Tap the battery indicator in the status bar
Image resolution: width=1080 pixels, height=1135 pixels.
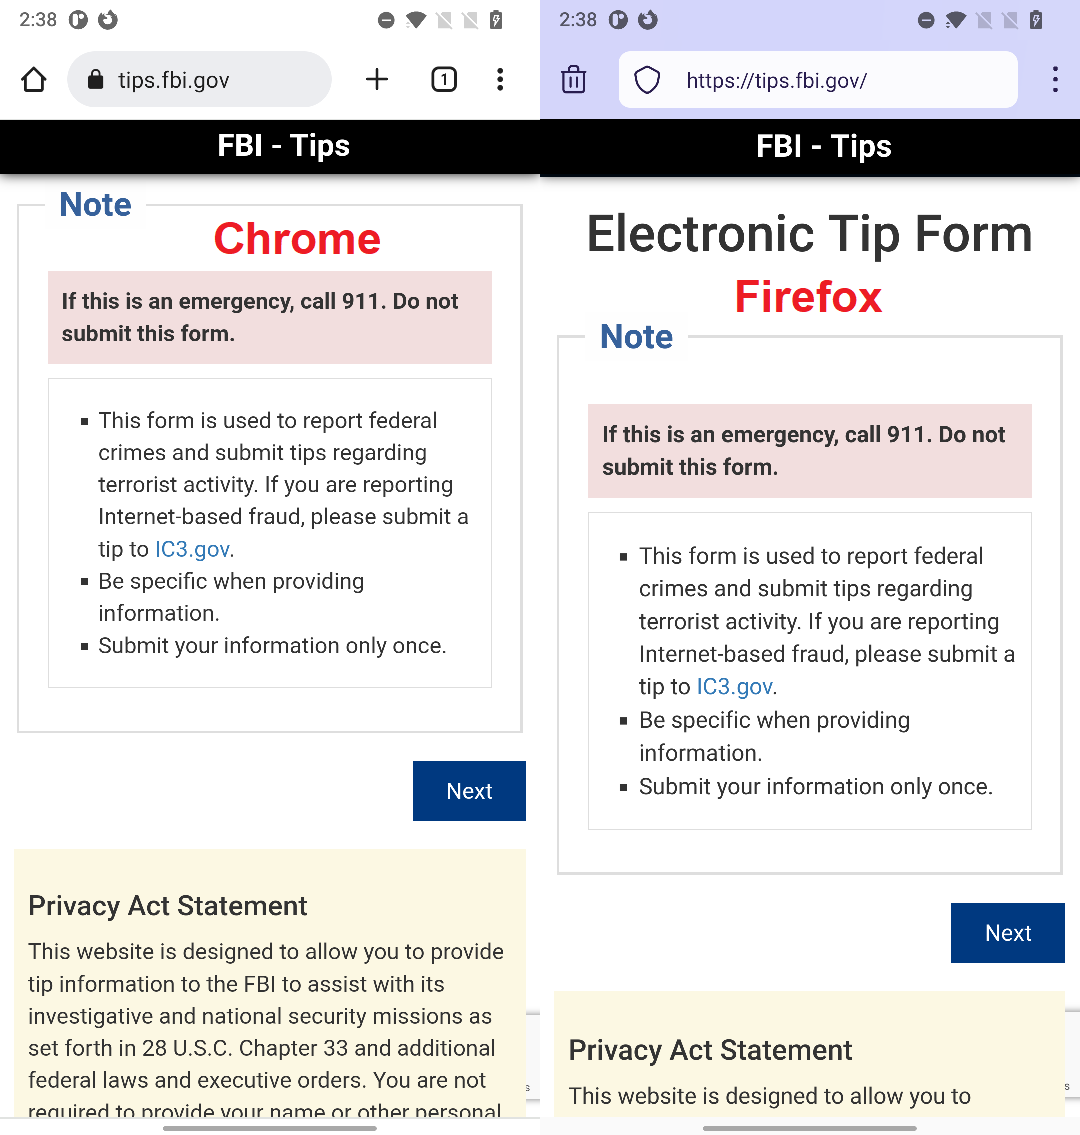coord(497,19)
